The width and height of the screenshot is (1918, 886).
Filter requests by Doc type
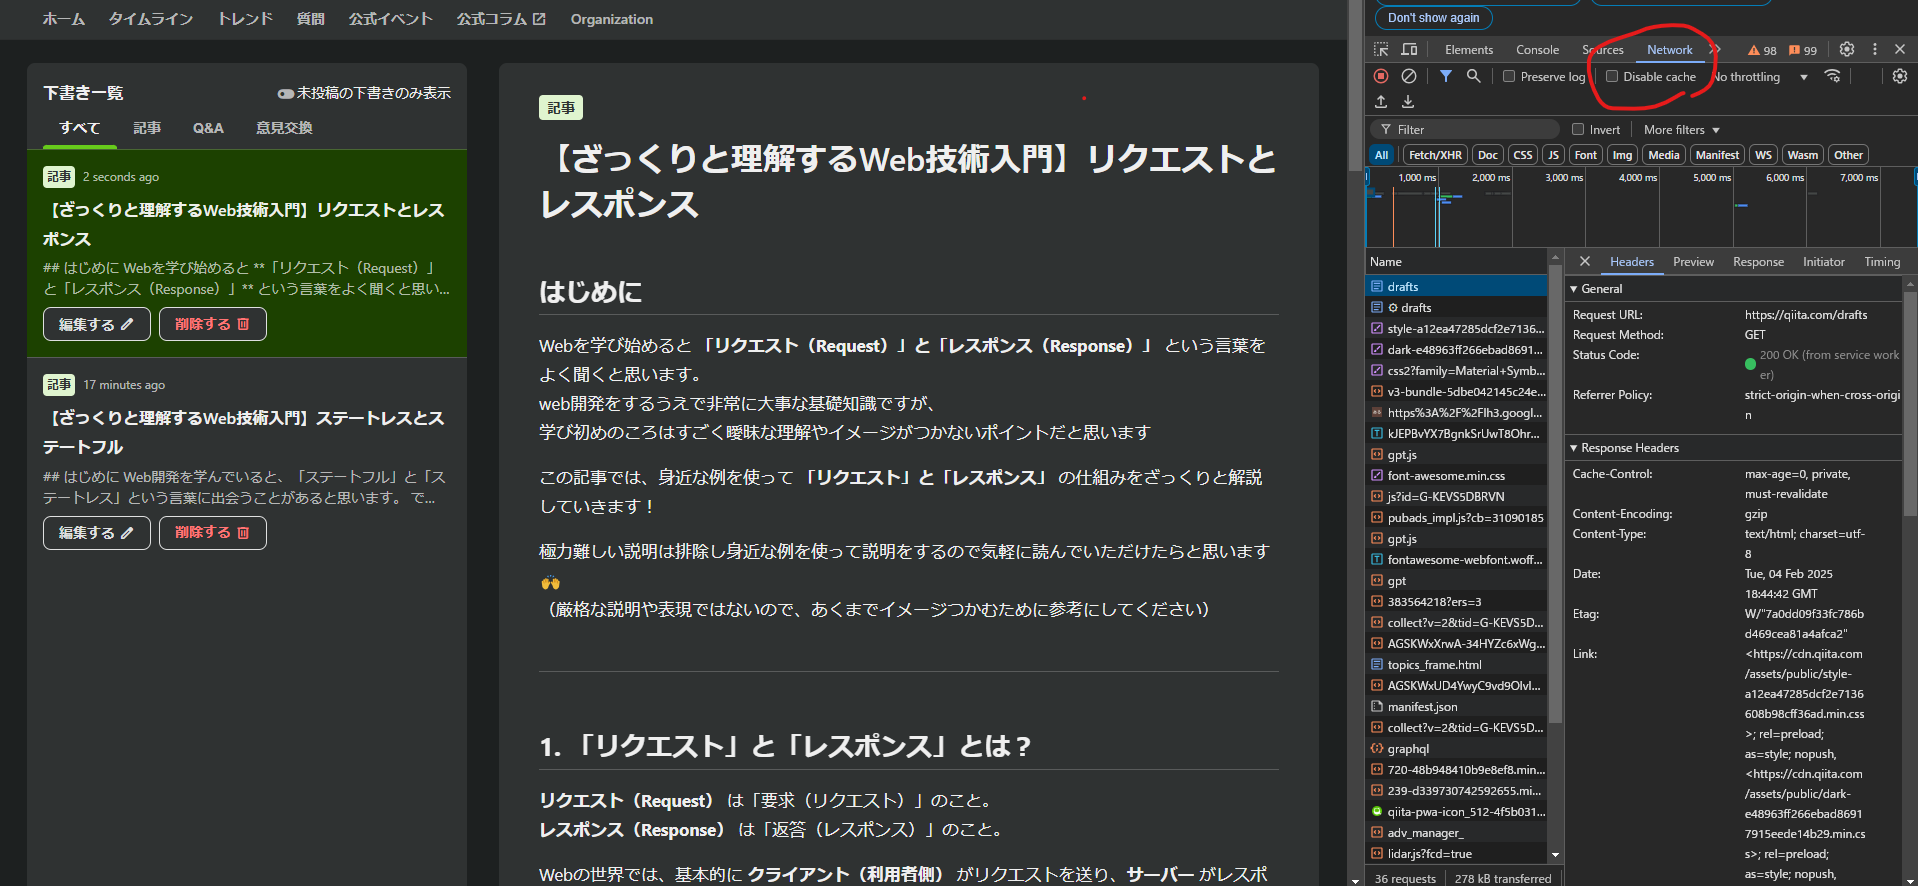tap(1488, 155)
